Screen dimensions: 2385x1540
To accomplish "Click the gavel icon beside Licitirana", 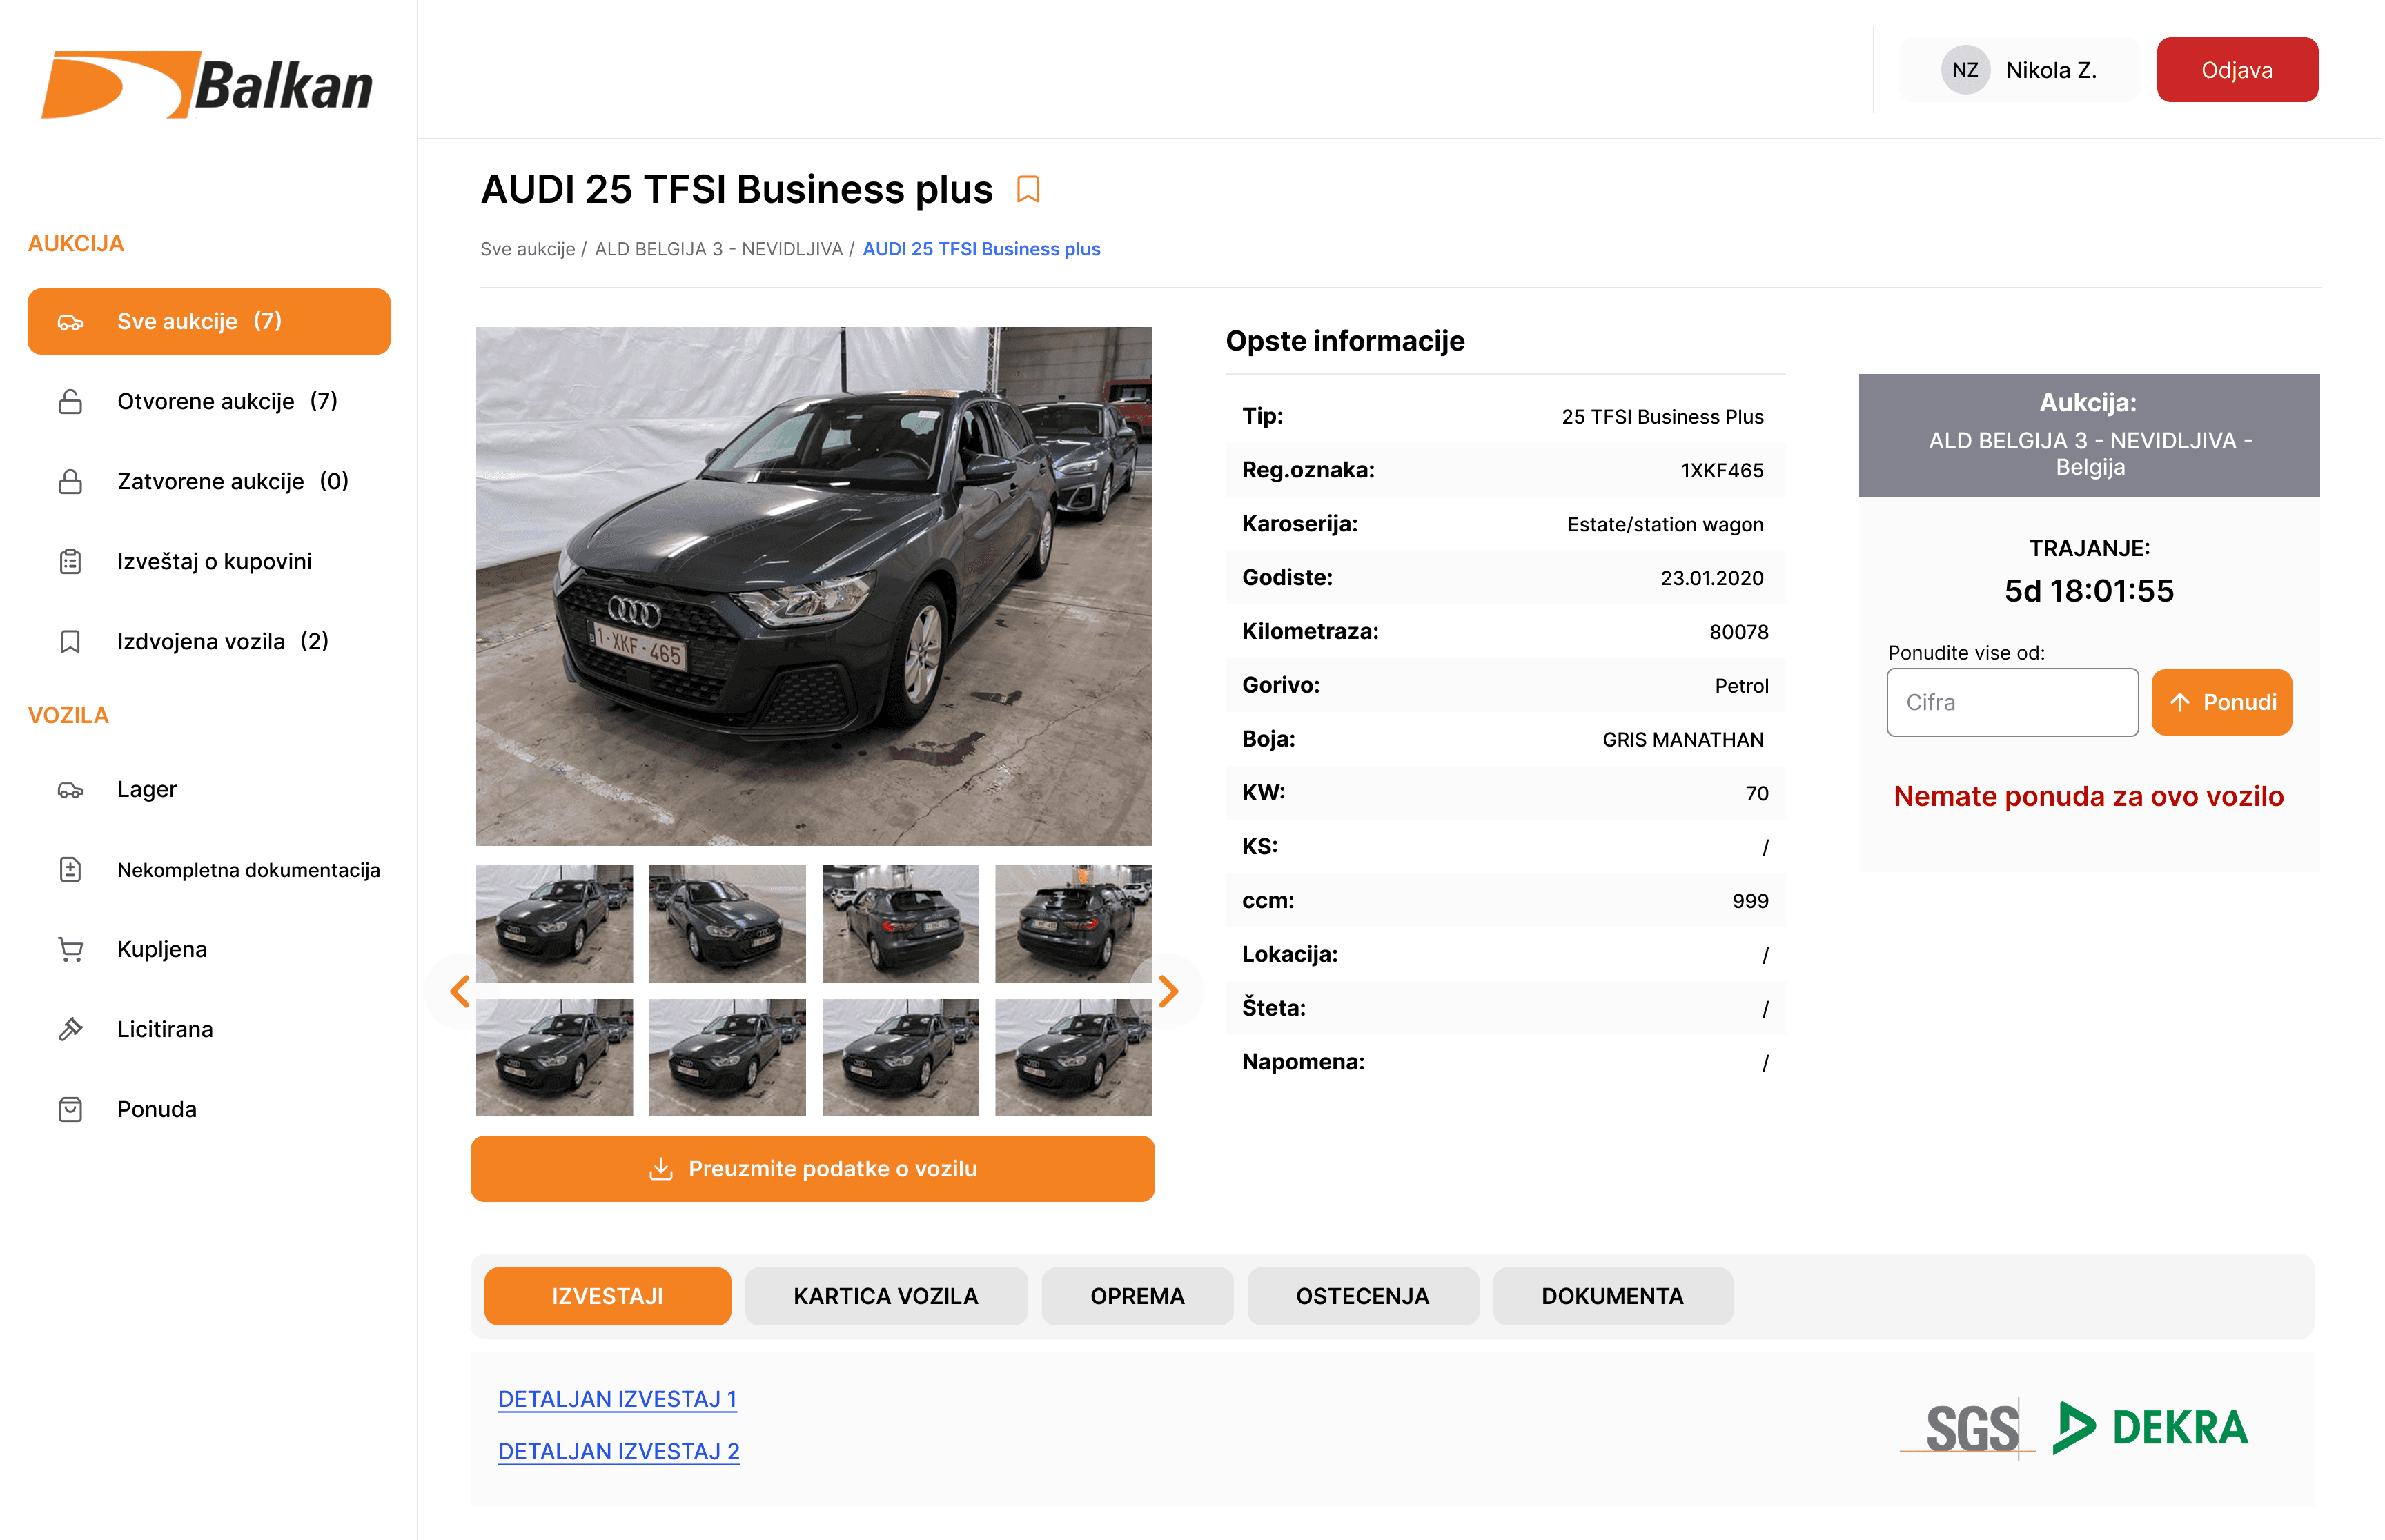I will 70,1030.
